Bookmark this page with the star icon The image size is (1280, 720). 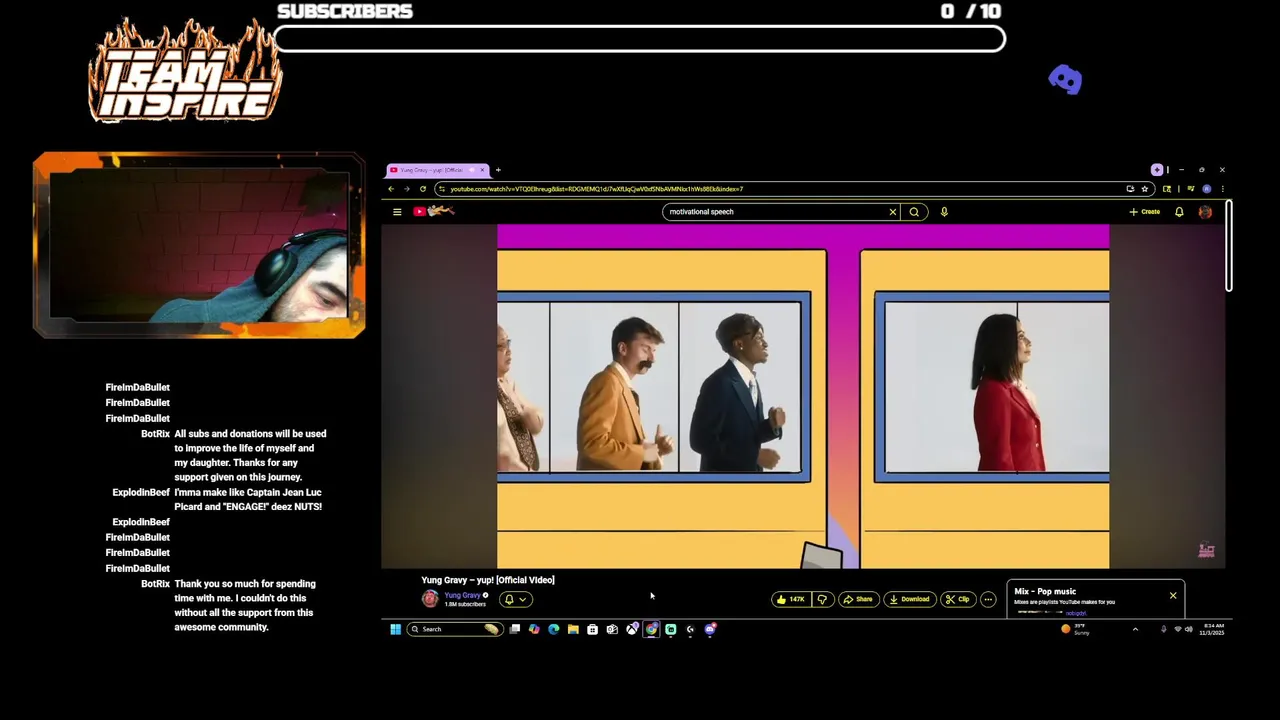click(x=1145, y=189)
